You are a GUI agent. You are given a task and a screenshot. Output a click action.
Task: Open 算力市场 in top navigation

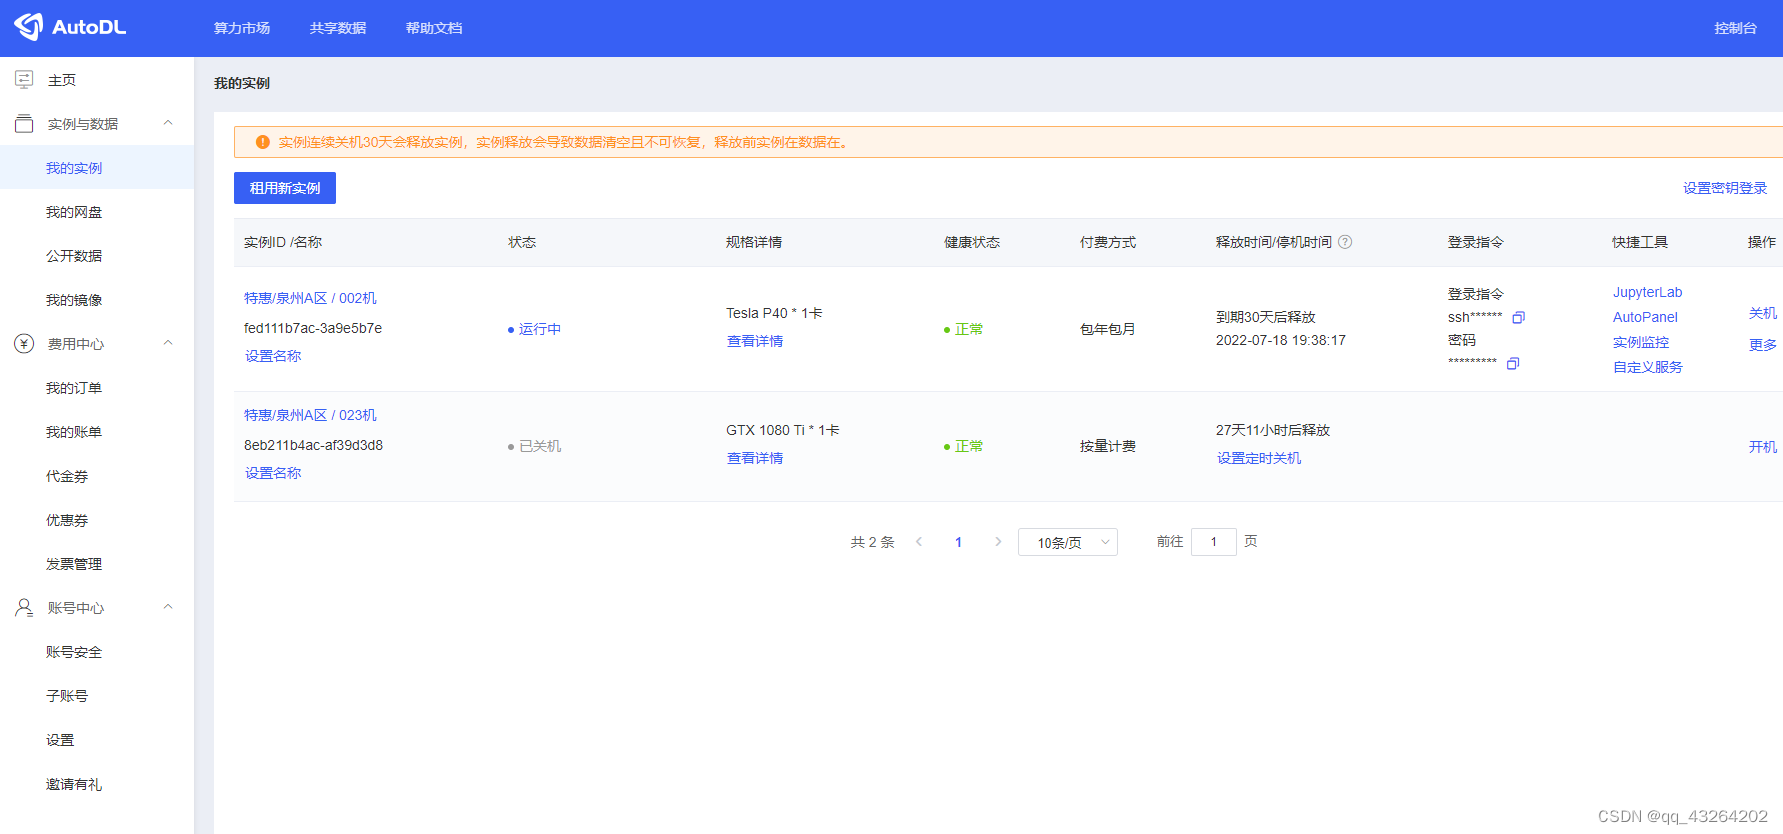click(x=242, y=28)
